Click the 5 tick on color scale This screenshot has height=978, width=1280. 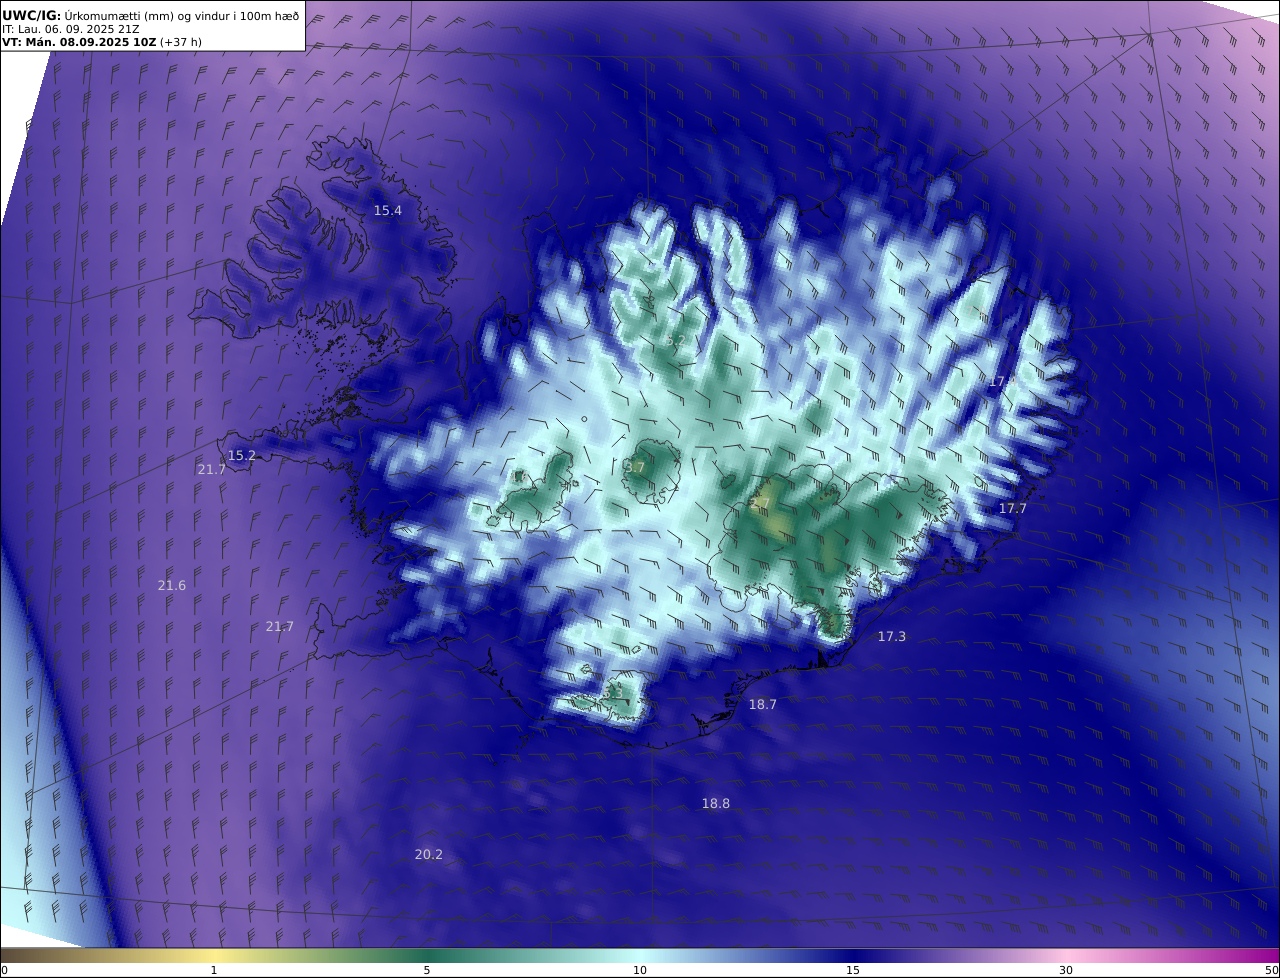click(x=427, y=970)
